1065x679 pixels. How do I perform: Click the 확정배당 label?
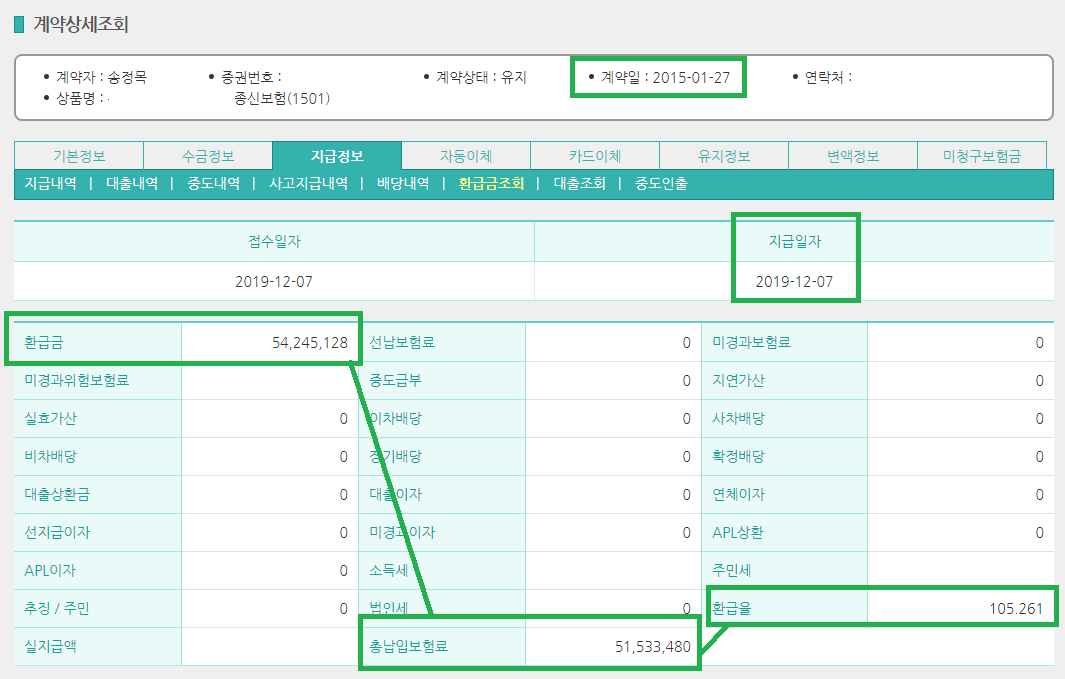click(738, 456)
